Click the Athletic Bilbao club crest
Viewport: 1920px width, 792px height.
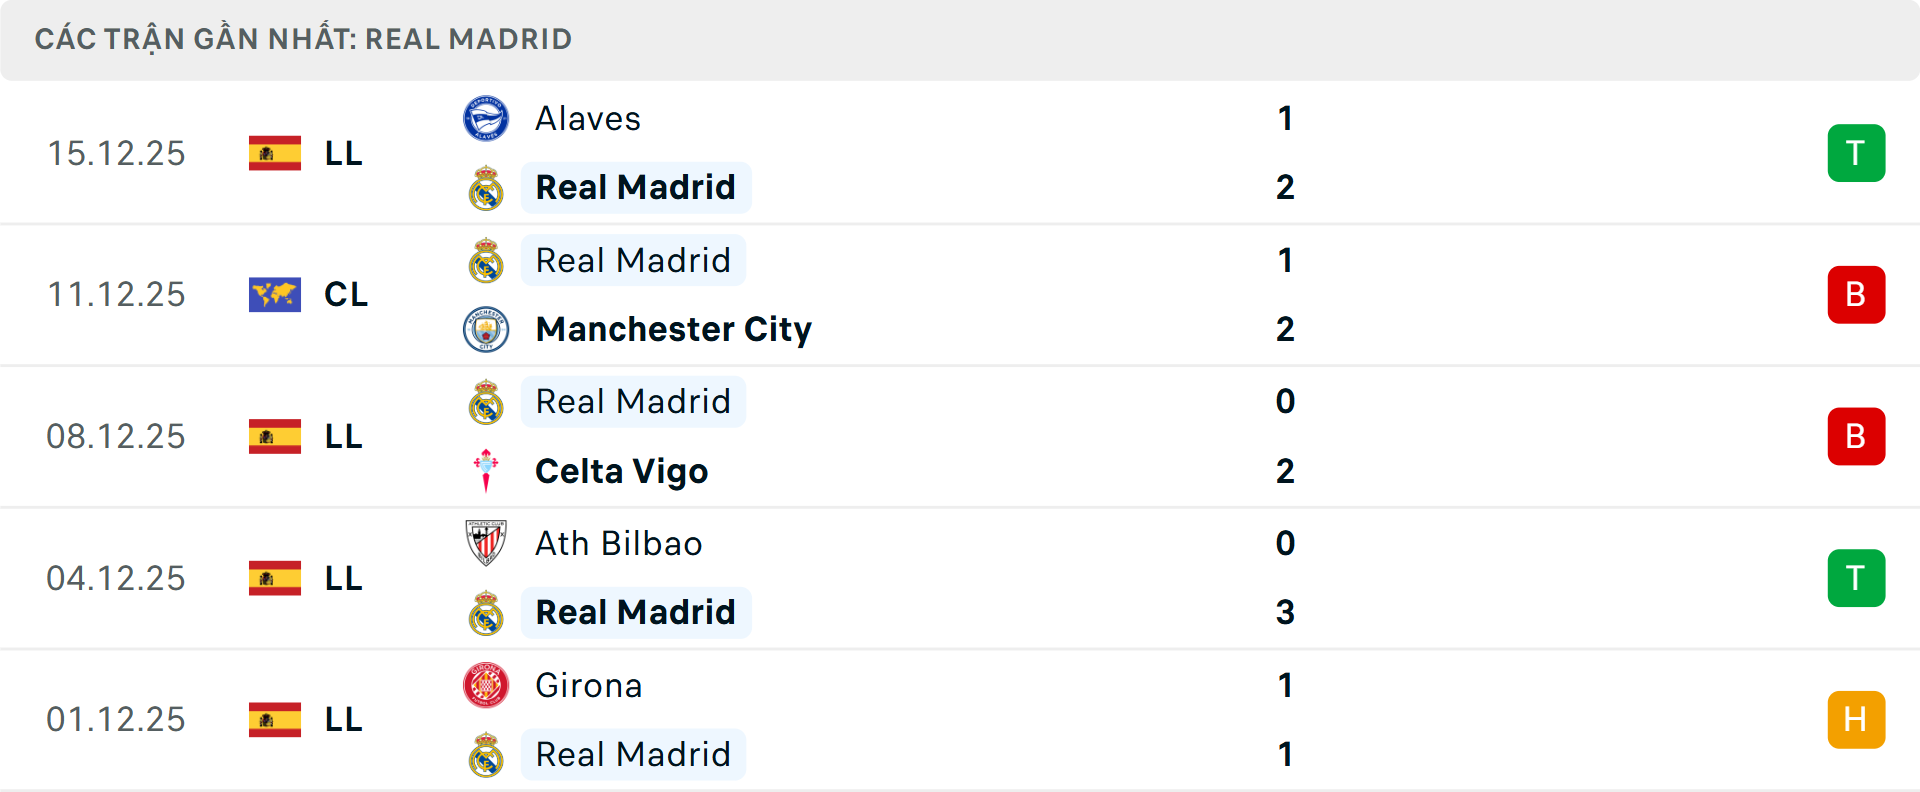tap(486, 543)
